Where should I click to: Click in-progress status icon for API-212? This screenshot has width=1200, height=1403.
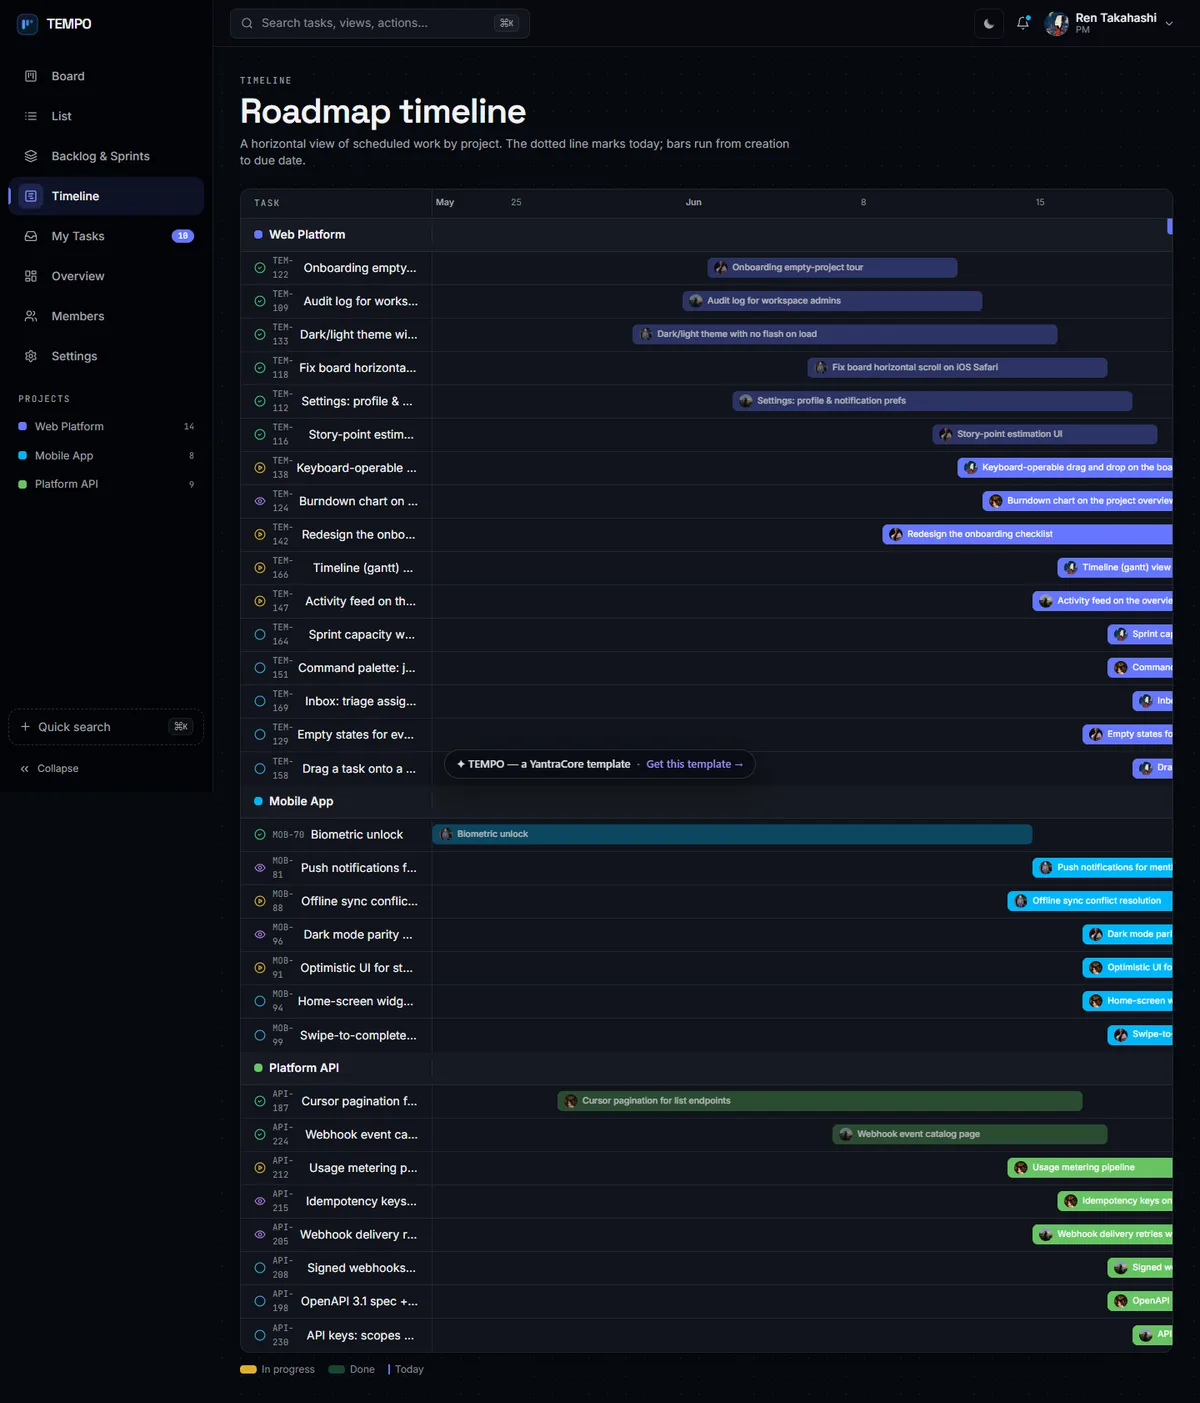(260, 1168)
